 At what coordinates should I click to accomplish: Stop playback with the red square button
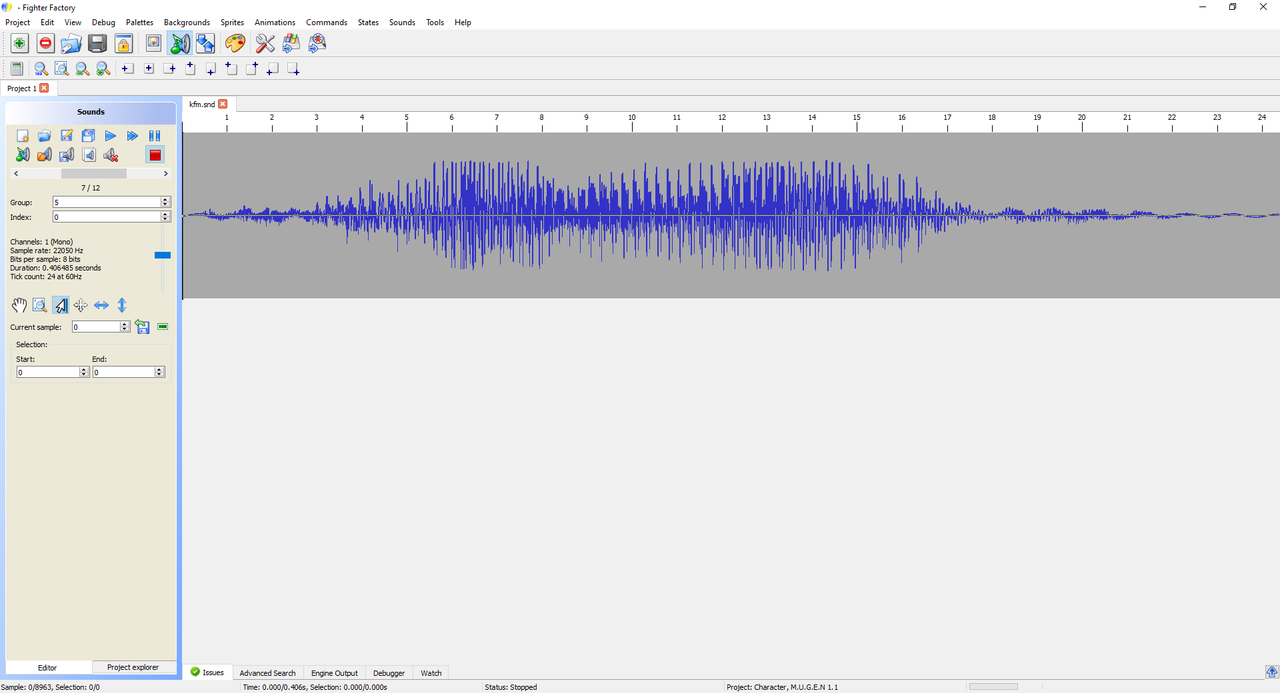click(x=155, y=155)
